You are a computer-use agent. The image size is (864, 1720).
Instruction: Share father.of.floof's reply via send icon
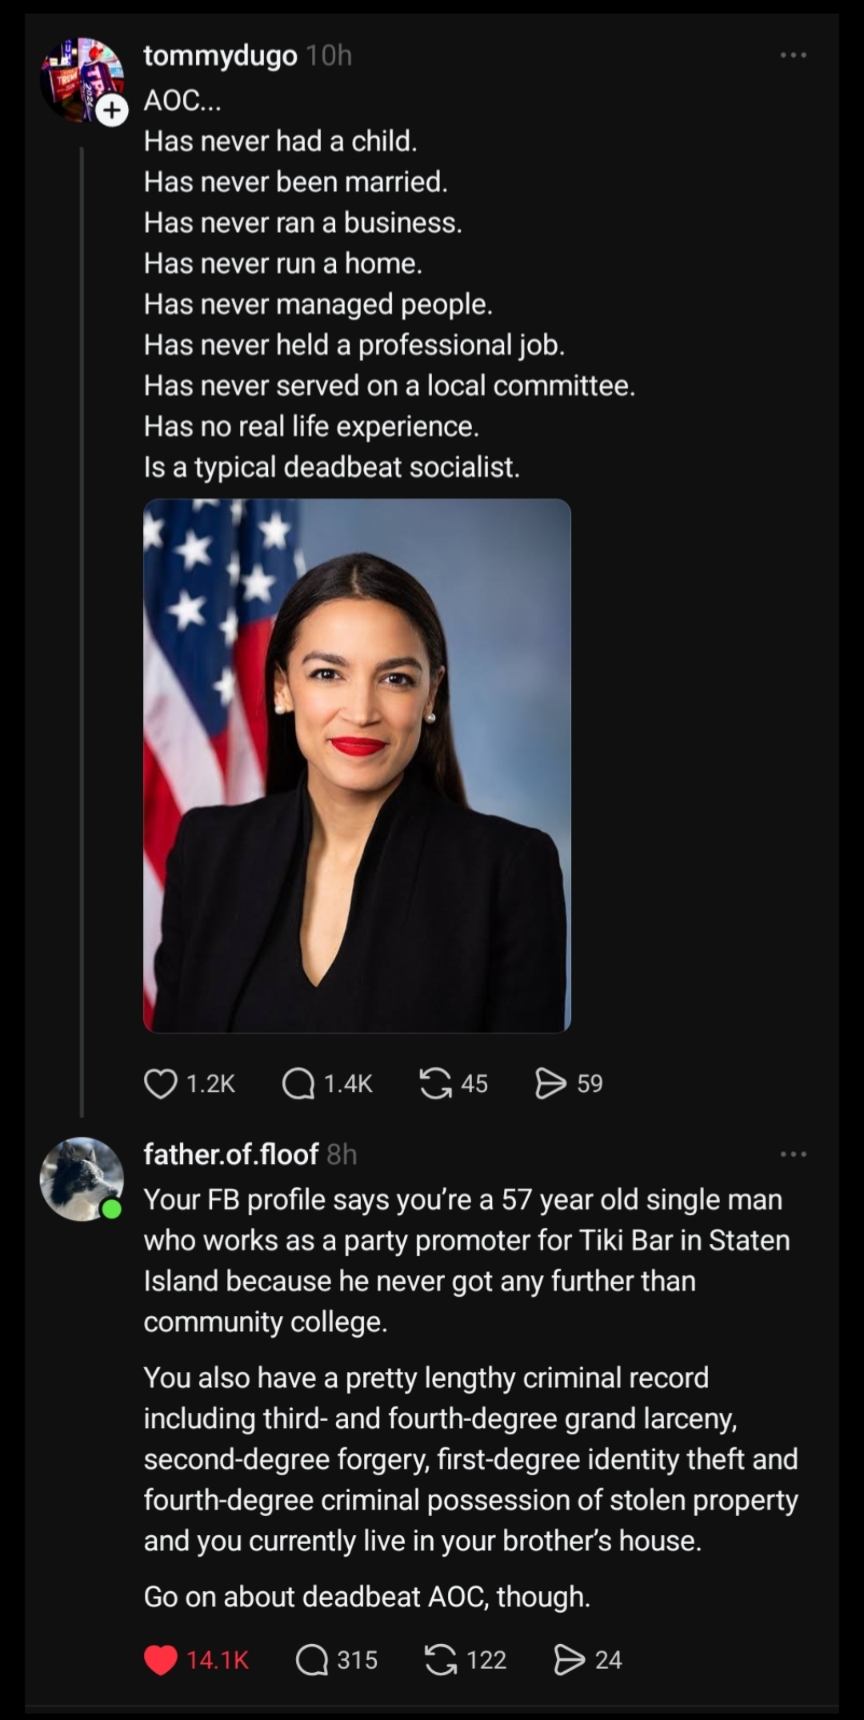pyautogui.click(x=569, y=1660)
